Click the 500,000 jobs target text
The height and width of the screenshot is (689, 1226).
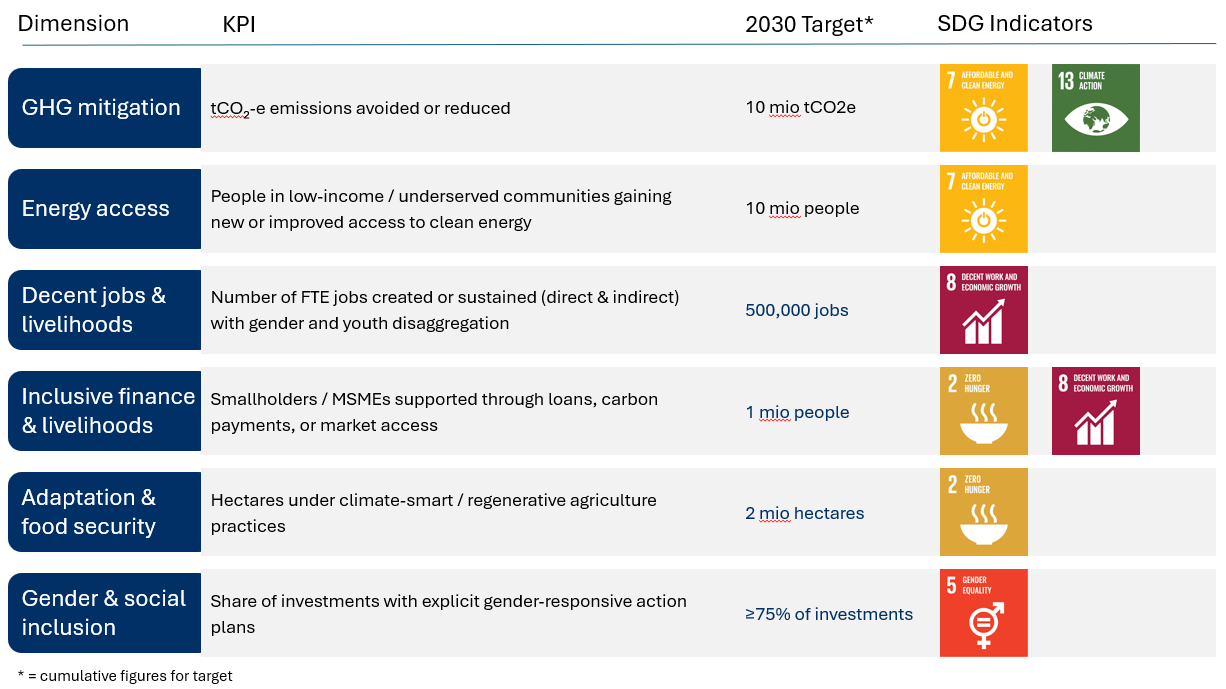point(796,310)
